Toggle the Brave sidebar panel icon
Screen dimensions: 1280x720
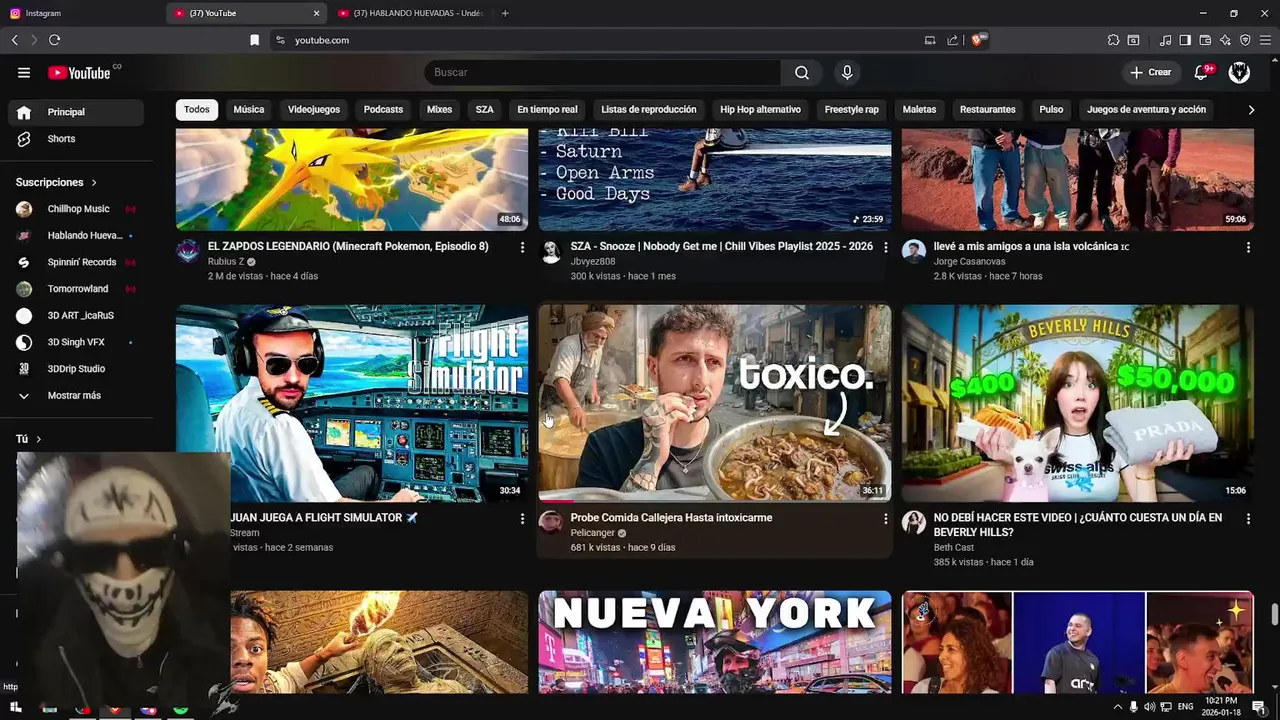pos(1185,40)
